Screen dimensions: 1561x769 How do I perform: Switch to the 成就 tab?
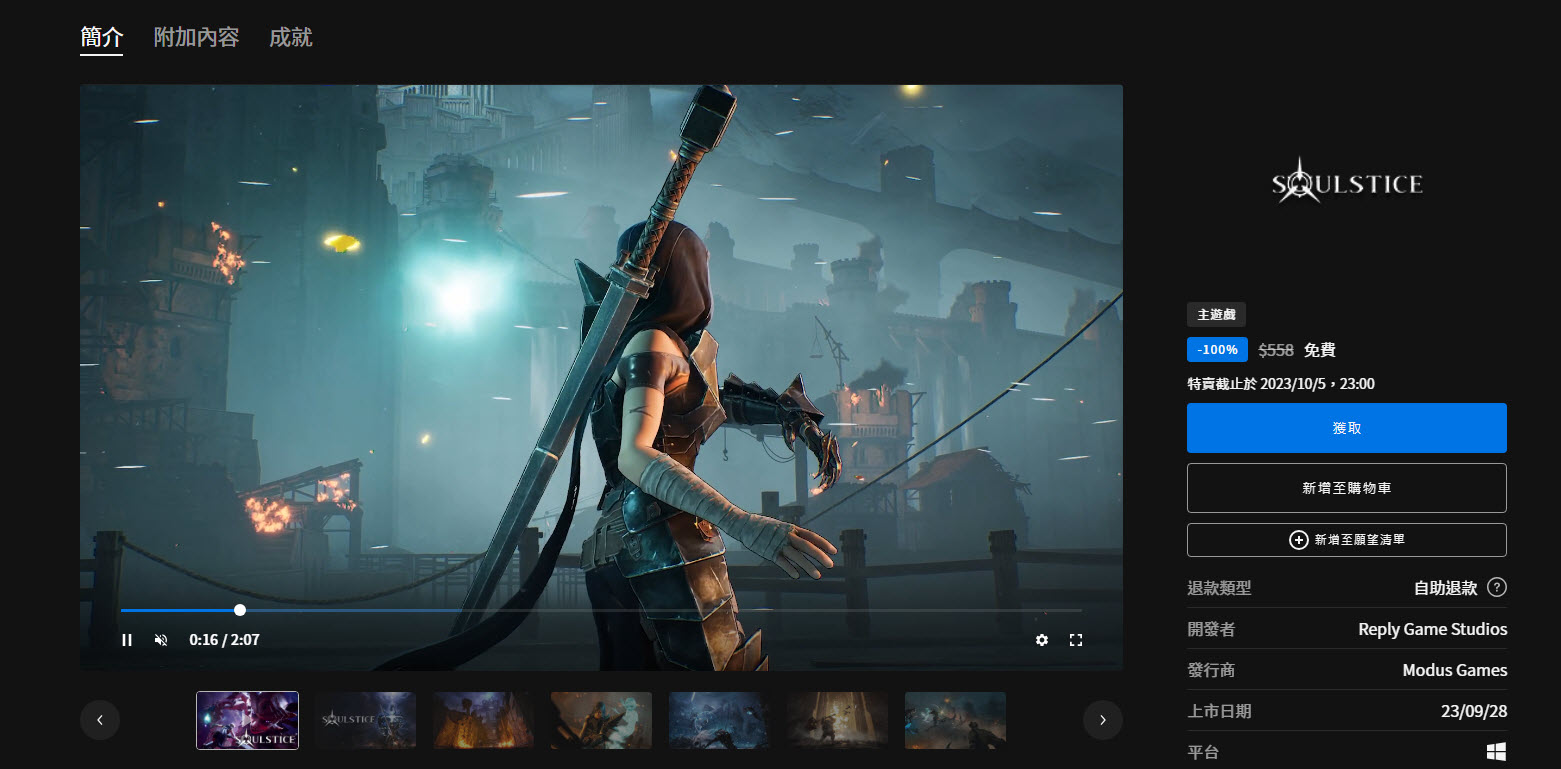coord(291,38)
